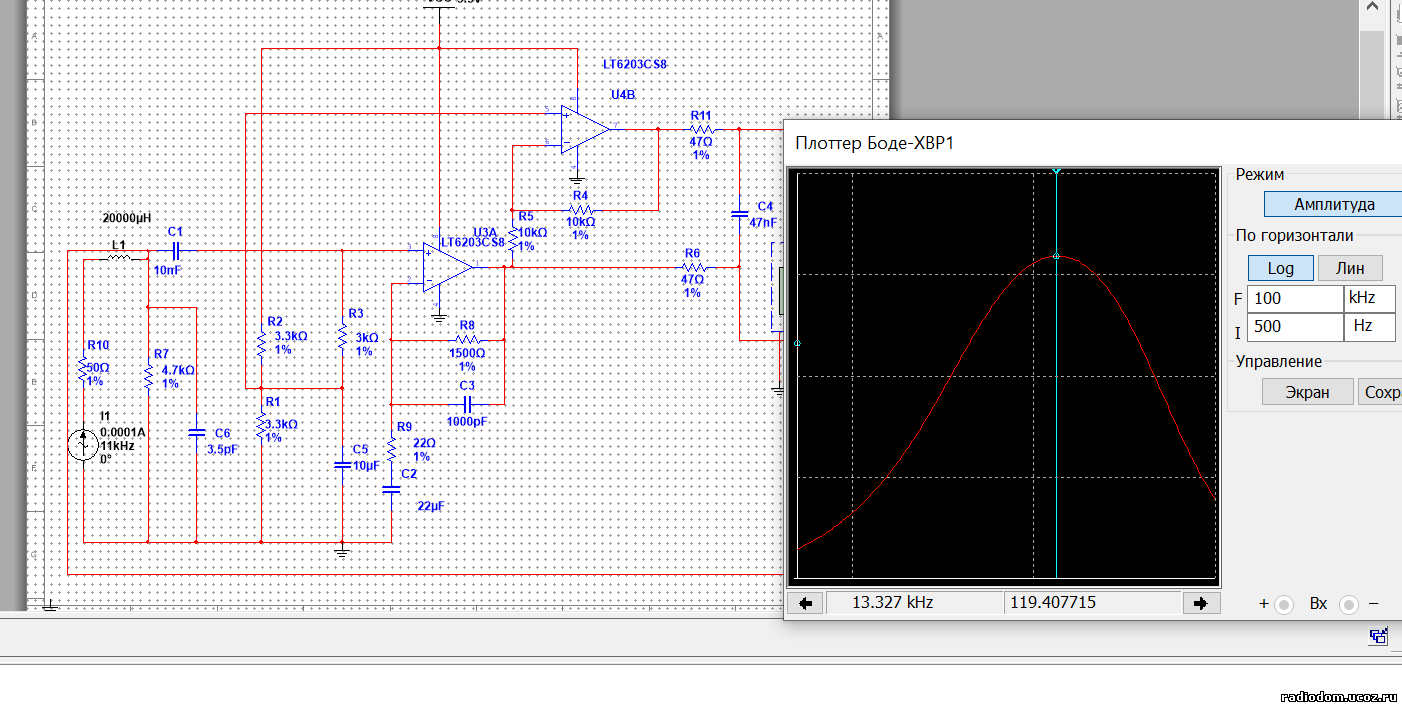Select resistor R7 4.7kΩ symbol
The width and height of the screenshot is (1402, 707).
148,378
